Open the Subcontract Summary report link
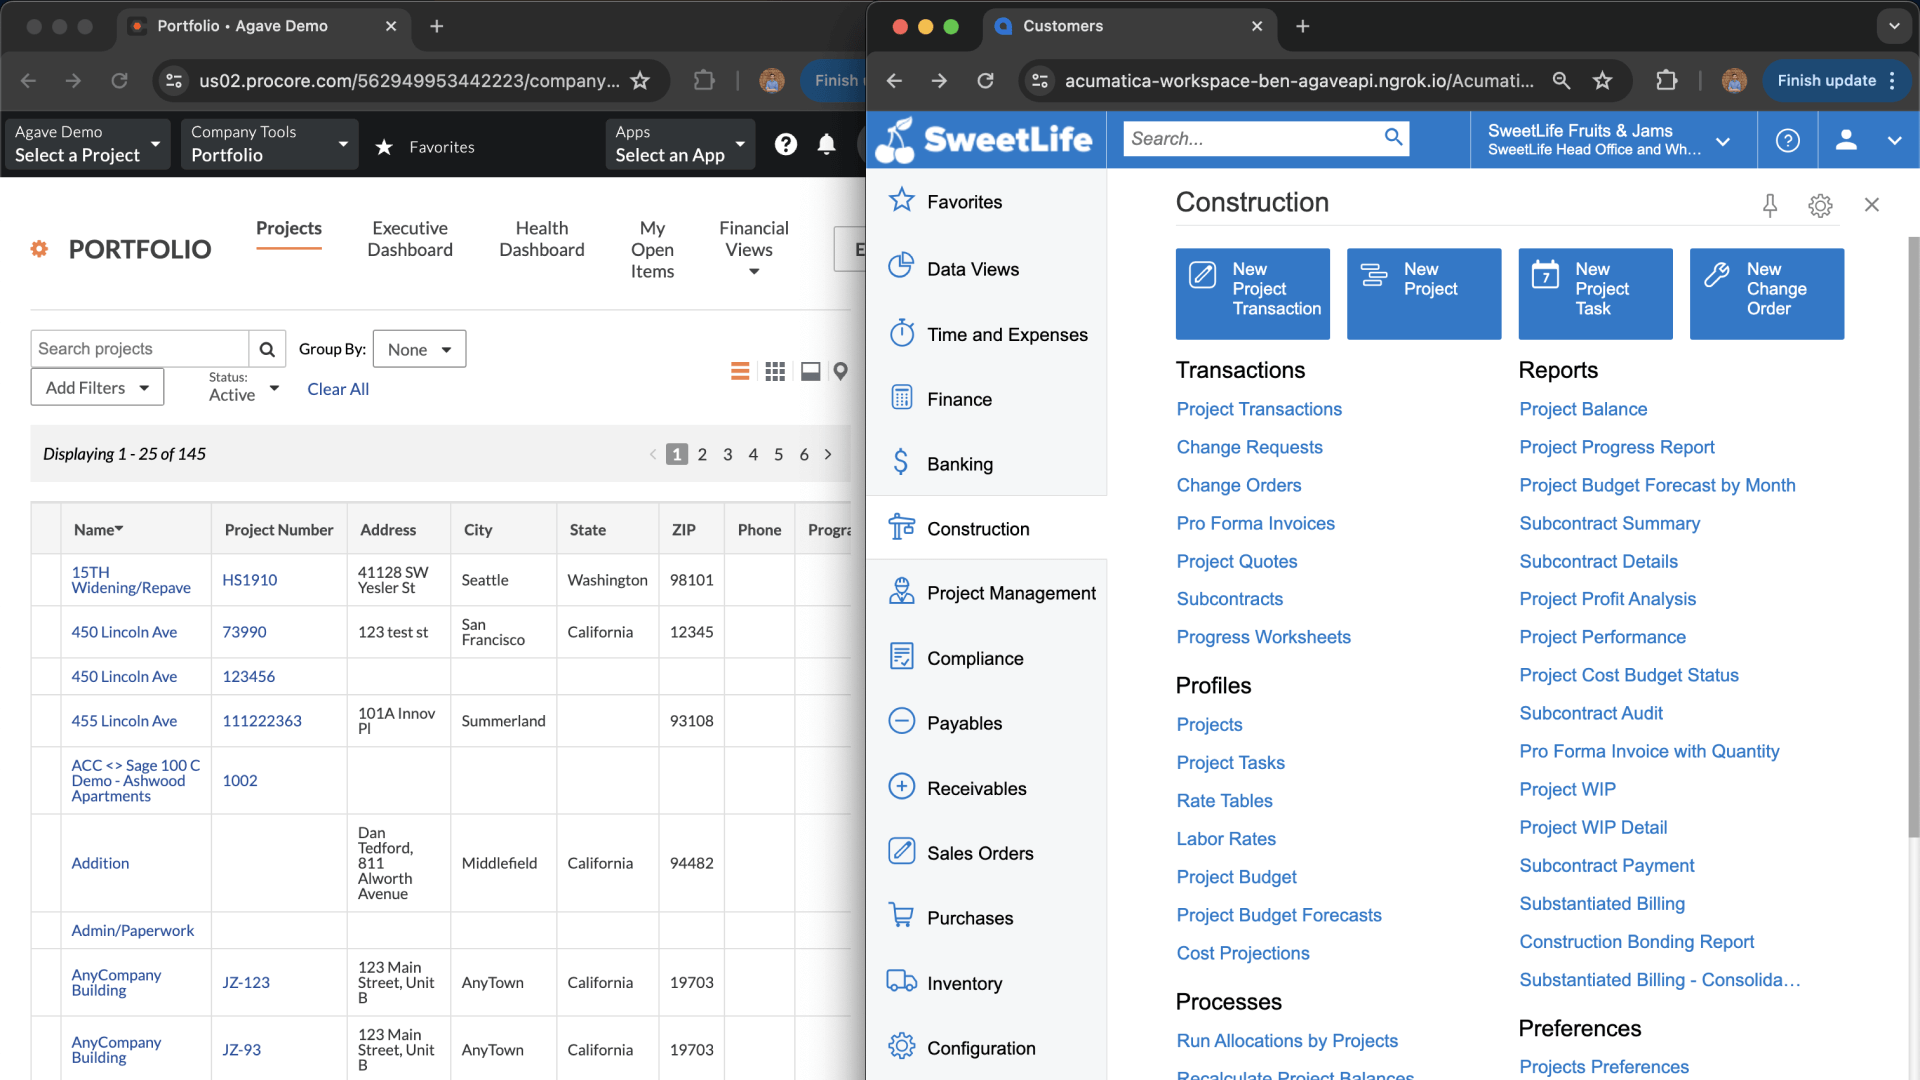Screen dimensions: 1920x1080 pos(1609,523)
